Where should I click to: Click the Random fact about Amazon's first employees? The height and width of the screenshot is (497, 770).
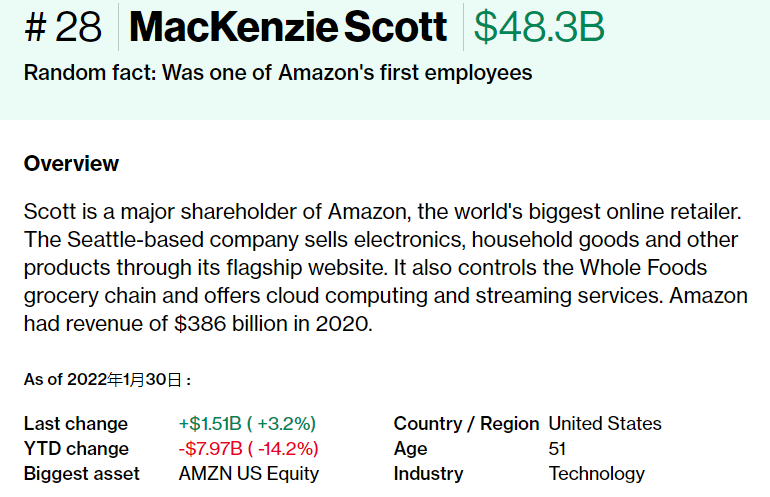pos(278,73)
